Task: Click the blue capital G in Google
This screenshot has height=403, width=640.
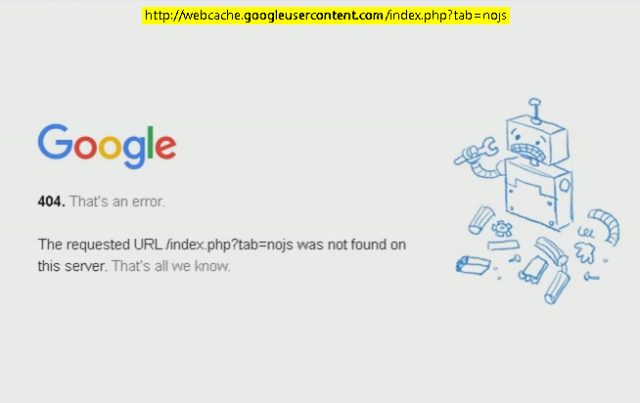Action: click(x=55, y=141)
